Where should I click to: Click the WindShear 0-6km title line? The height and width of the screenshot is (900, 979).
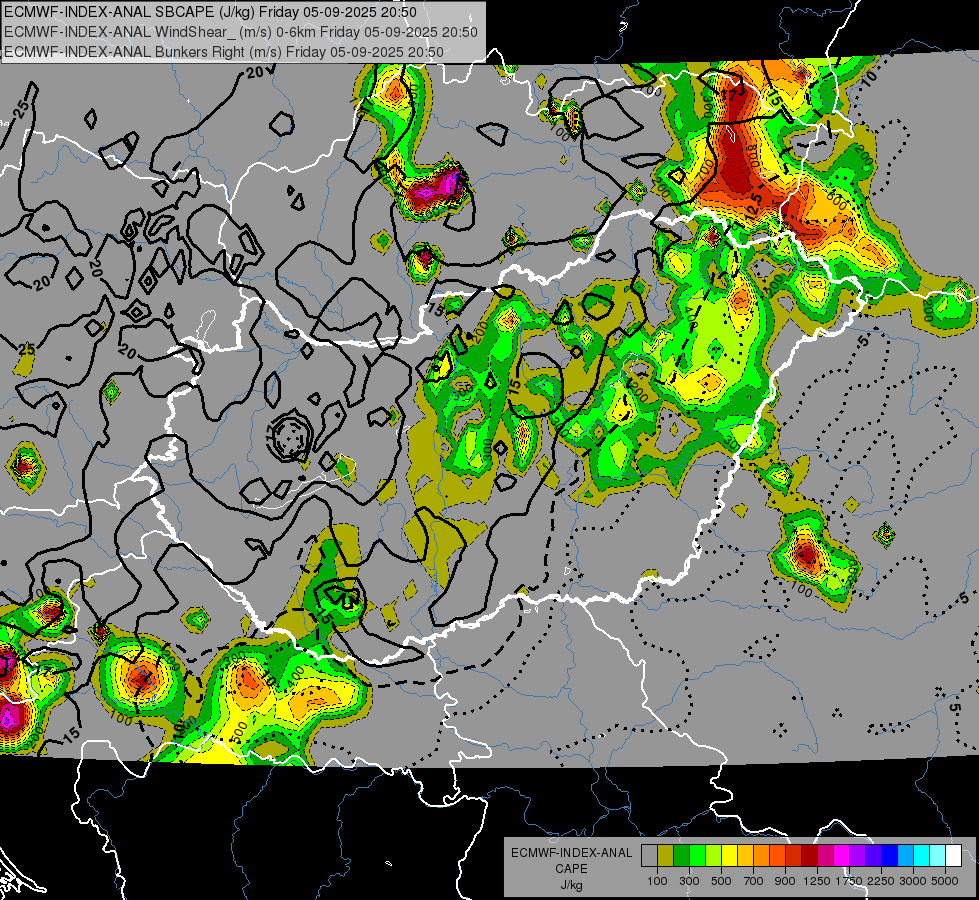(241, 32)
